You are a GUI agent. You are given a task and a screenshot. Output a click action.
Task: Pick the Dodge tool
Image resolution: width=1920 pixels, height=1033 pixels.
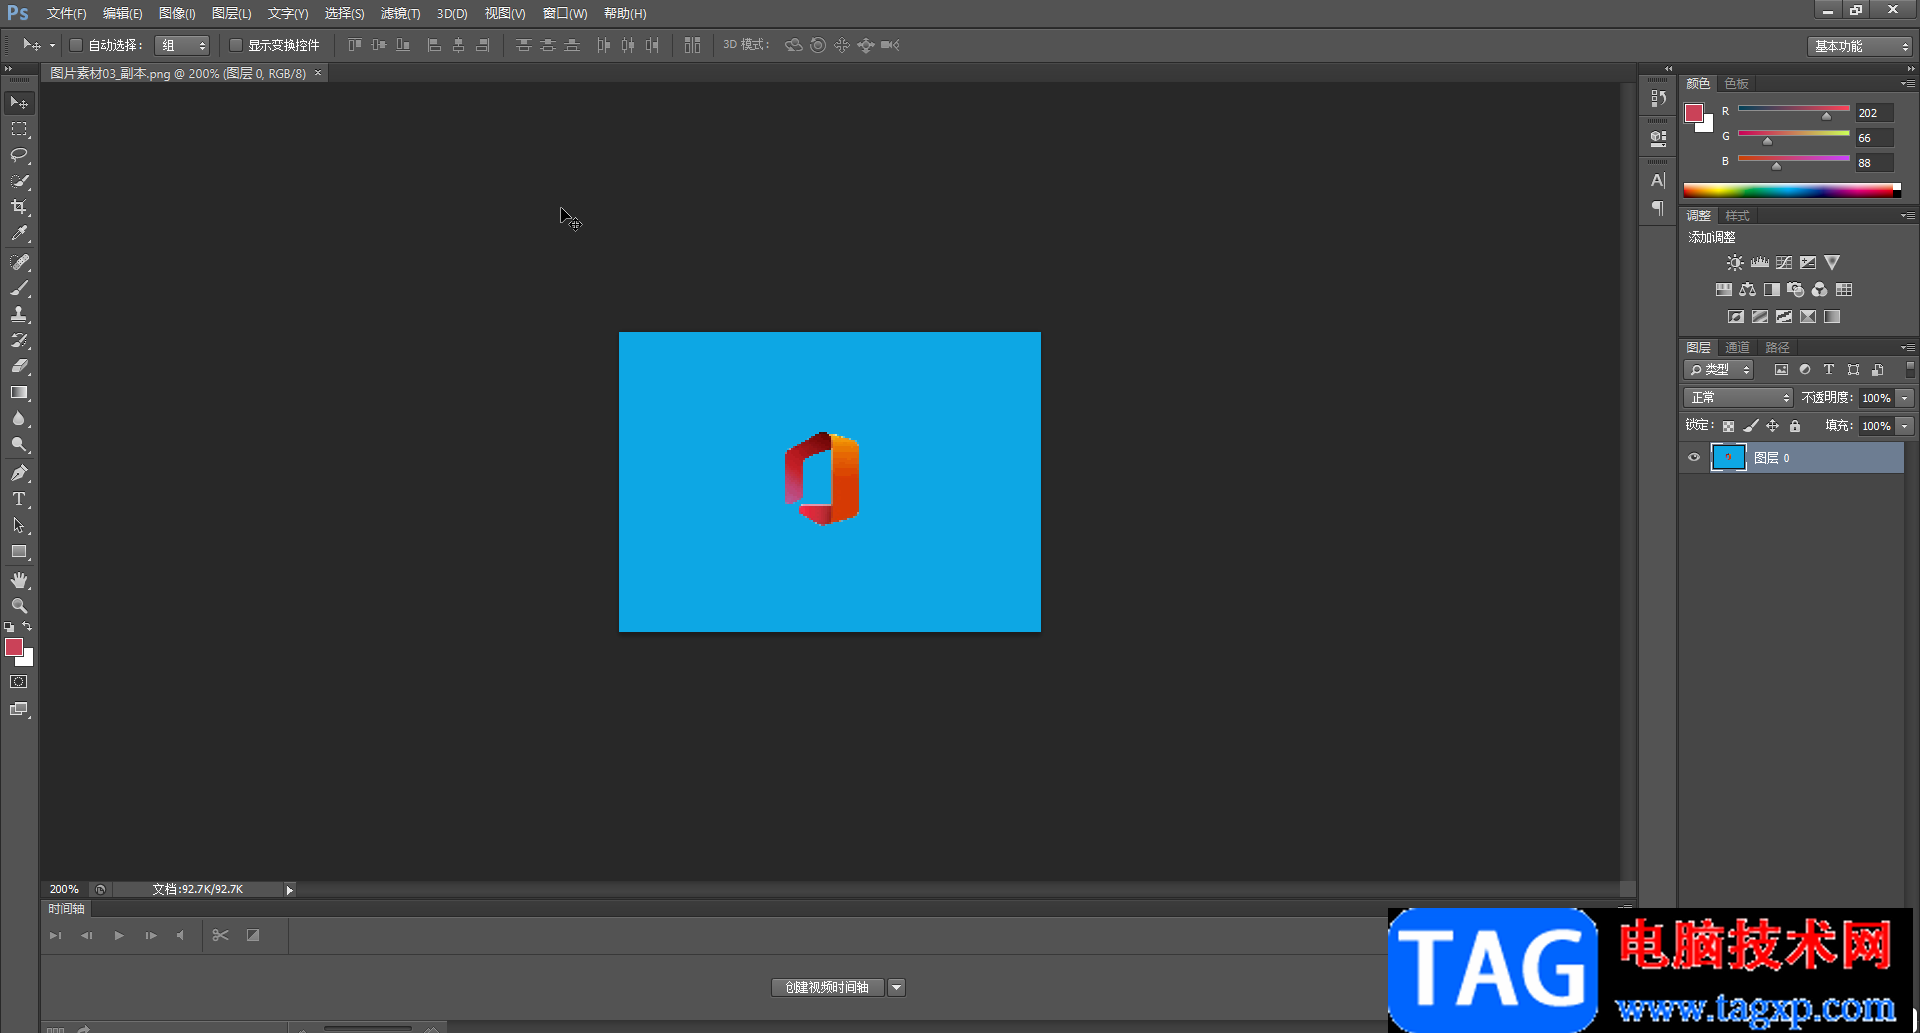click(19, 445)
